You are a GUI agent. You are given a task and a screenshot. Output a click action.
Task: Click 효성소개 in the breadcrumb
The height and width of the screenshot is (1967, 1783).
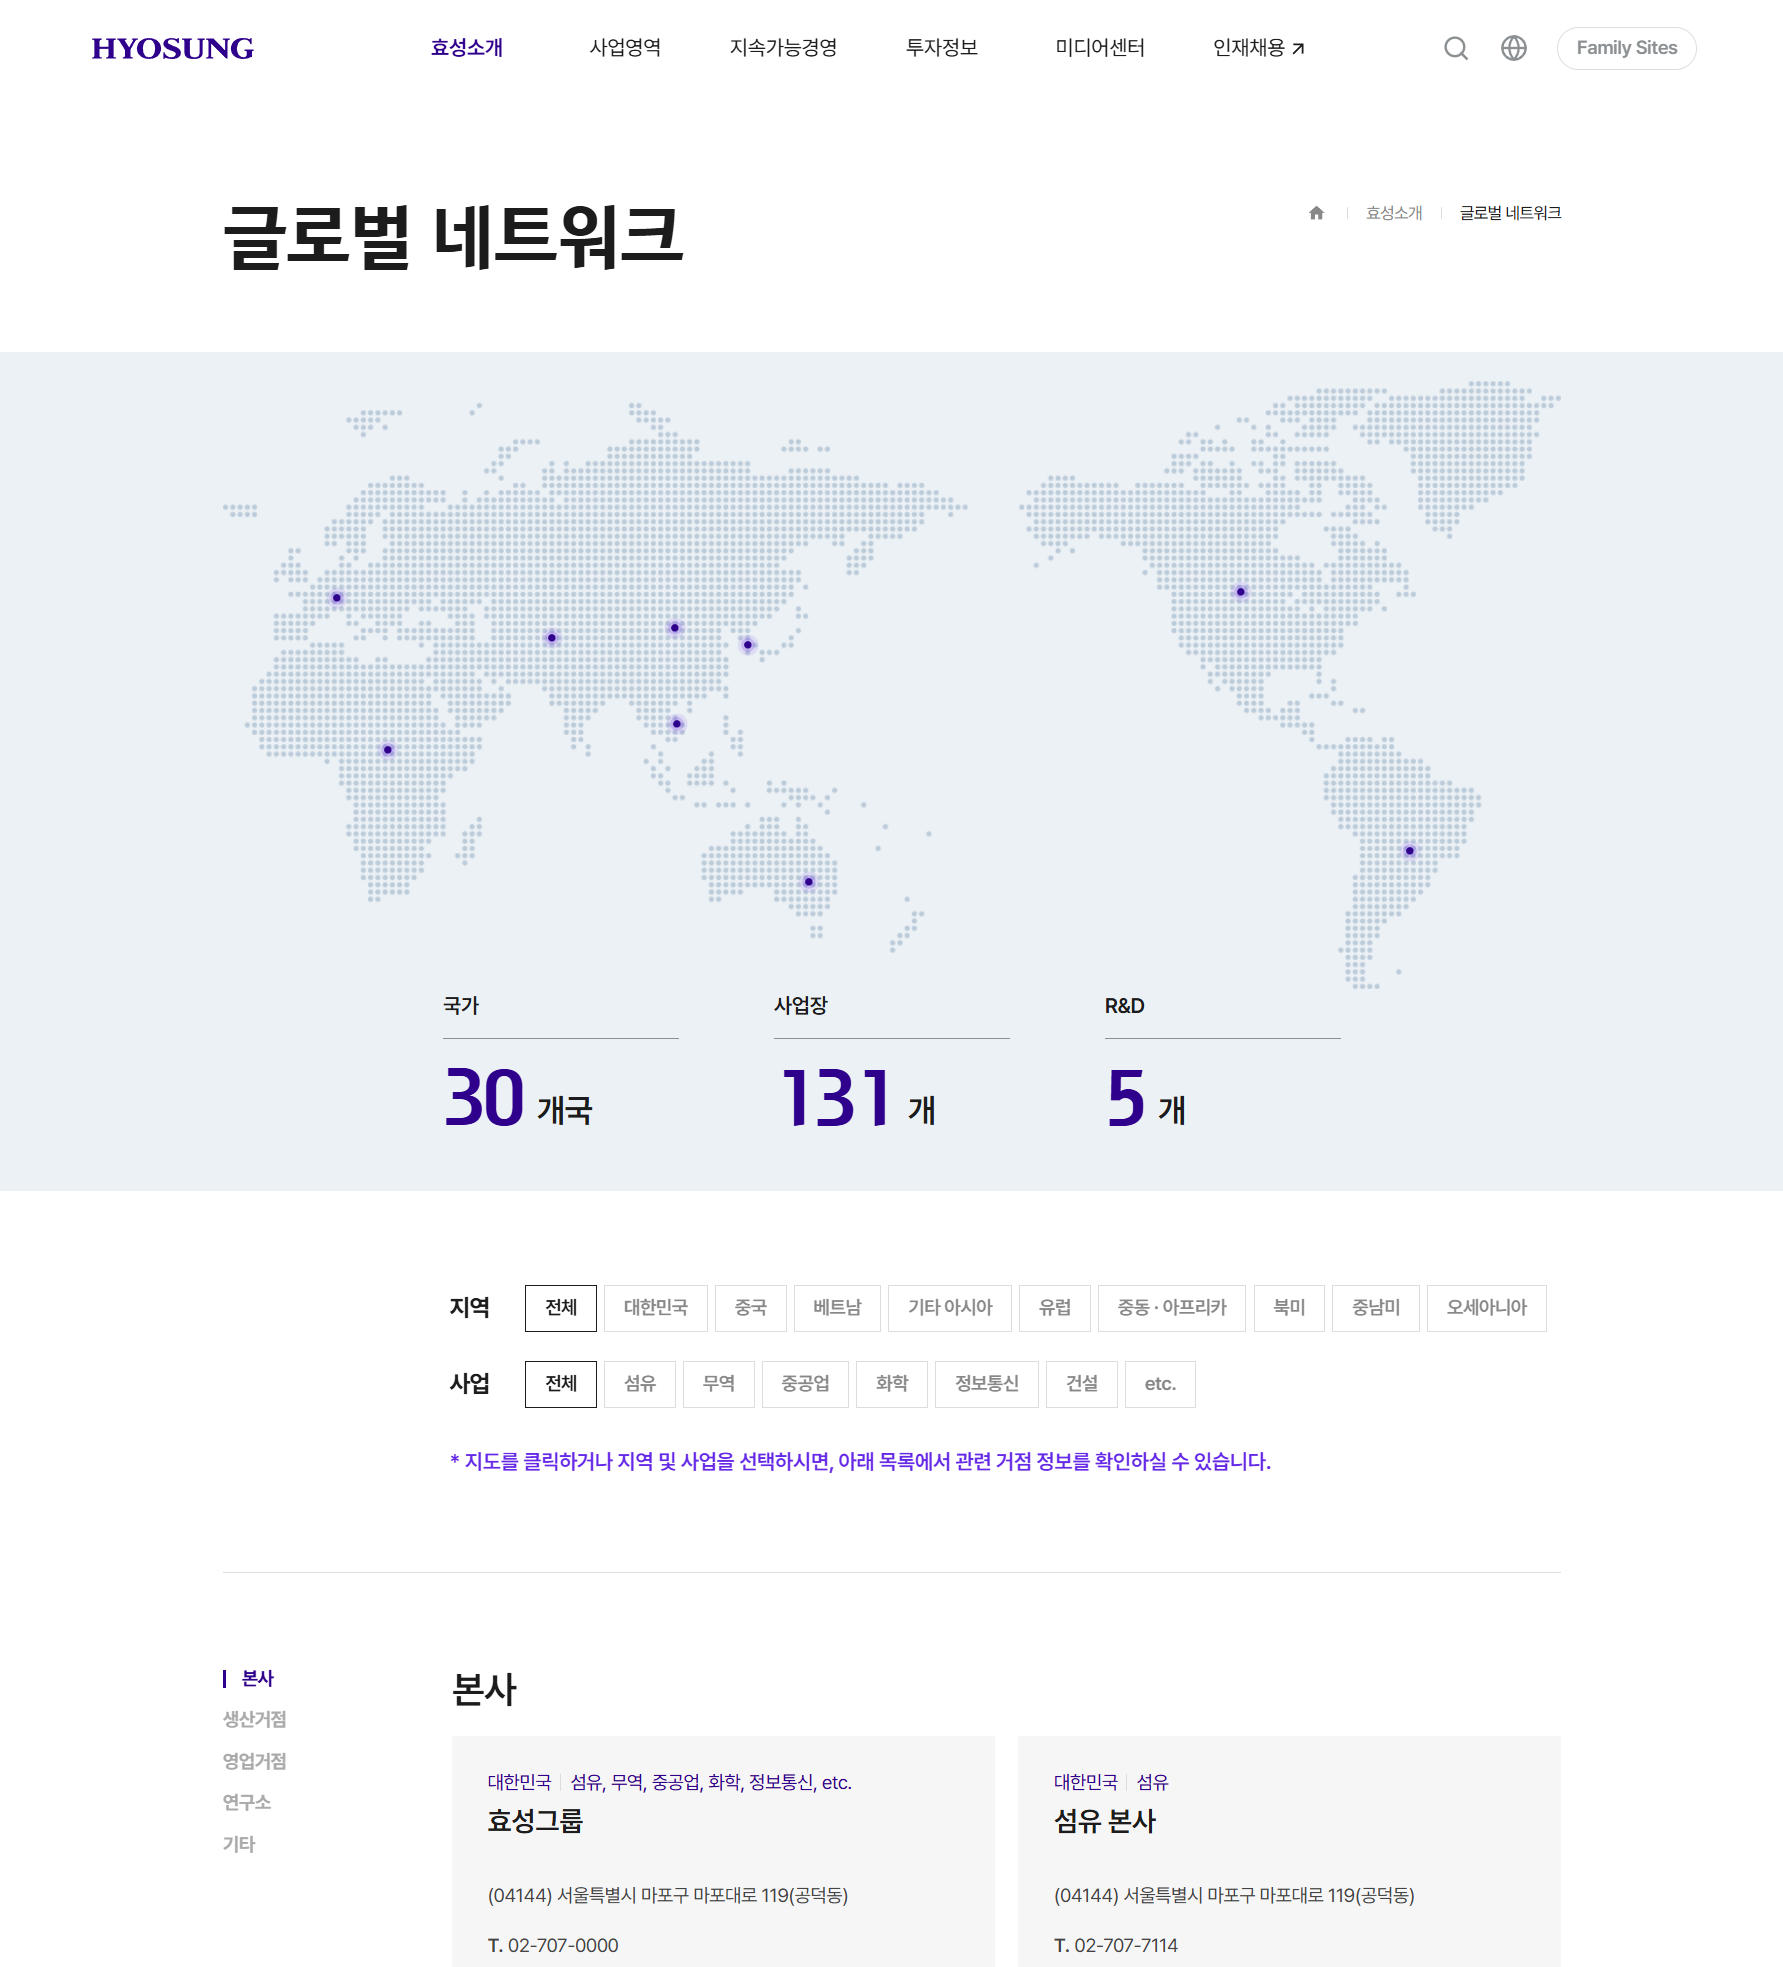tap(1394, 213)
